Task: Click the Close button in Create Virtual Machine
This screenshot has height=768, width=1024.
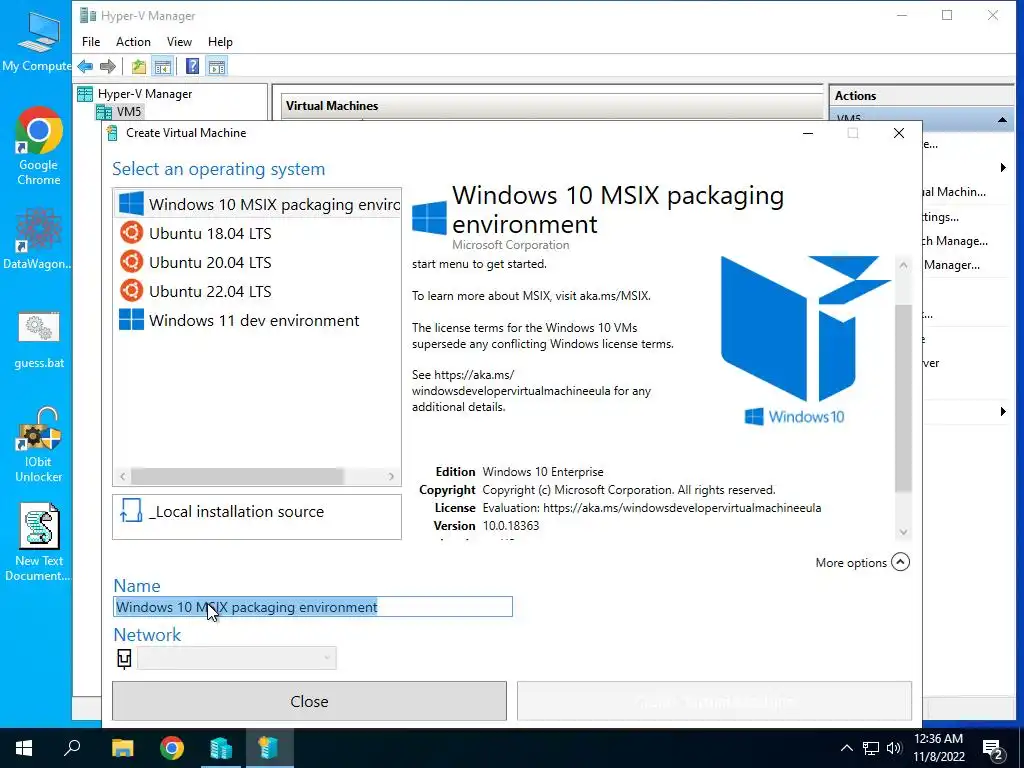Action: [309, 701]
